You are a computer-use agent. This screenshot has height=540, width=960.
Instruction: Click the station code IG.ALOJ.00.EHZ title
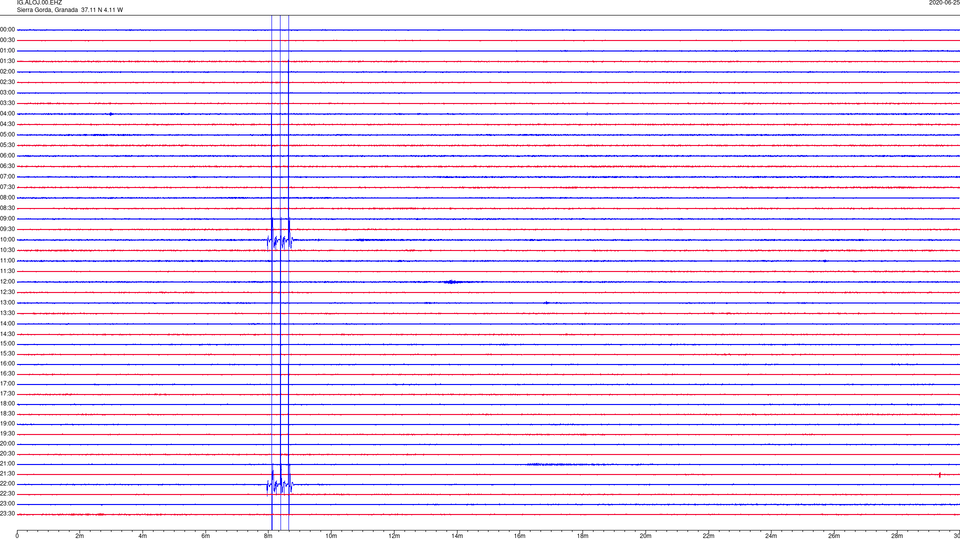(39, 3)
